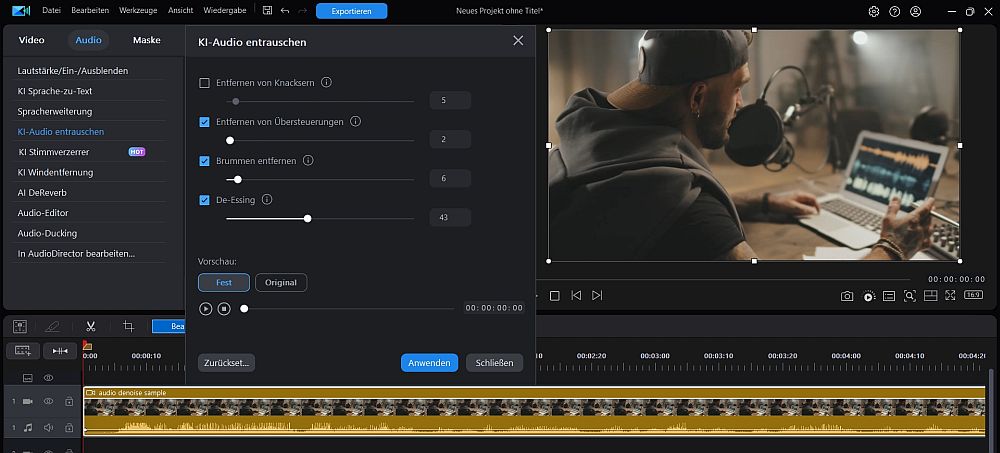1000x453 pixels.
Task: Open the Bearbeiten menu
Action: [x=90, y=11]
